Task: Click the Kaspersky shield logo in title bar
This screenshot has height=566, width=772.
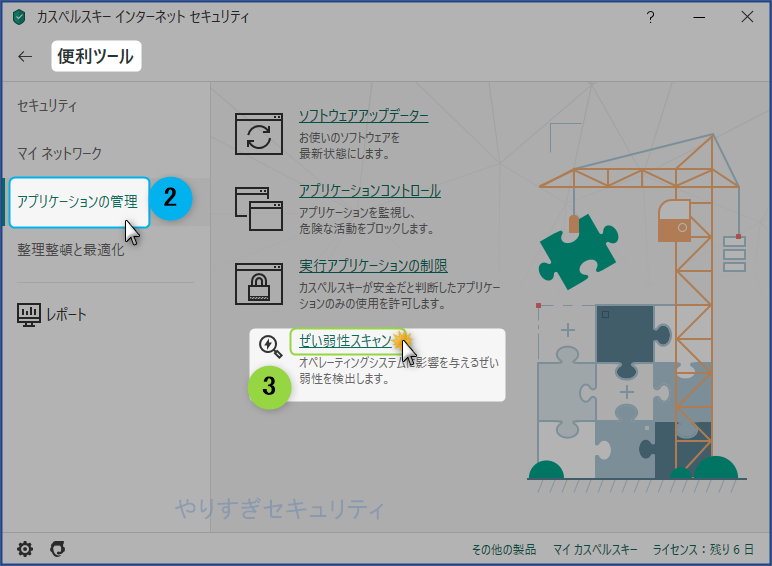Action: (x=19, y=18)
